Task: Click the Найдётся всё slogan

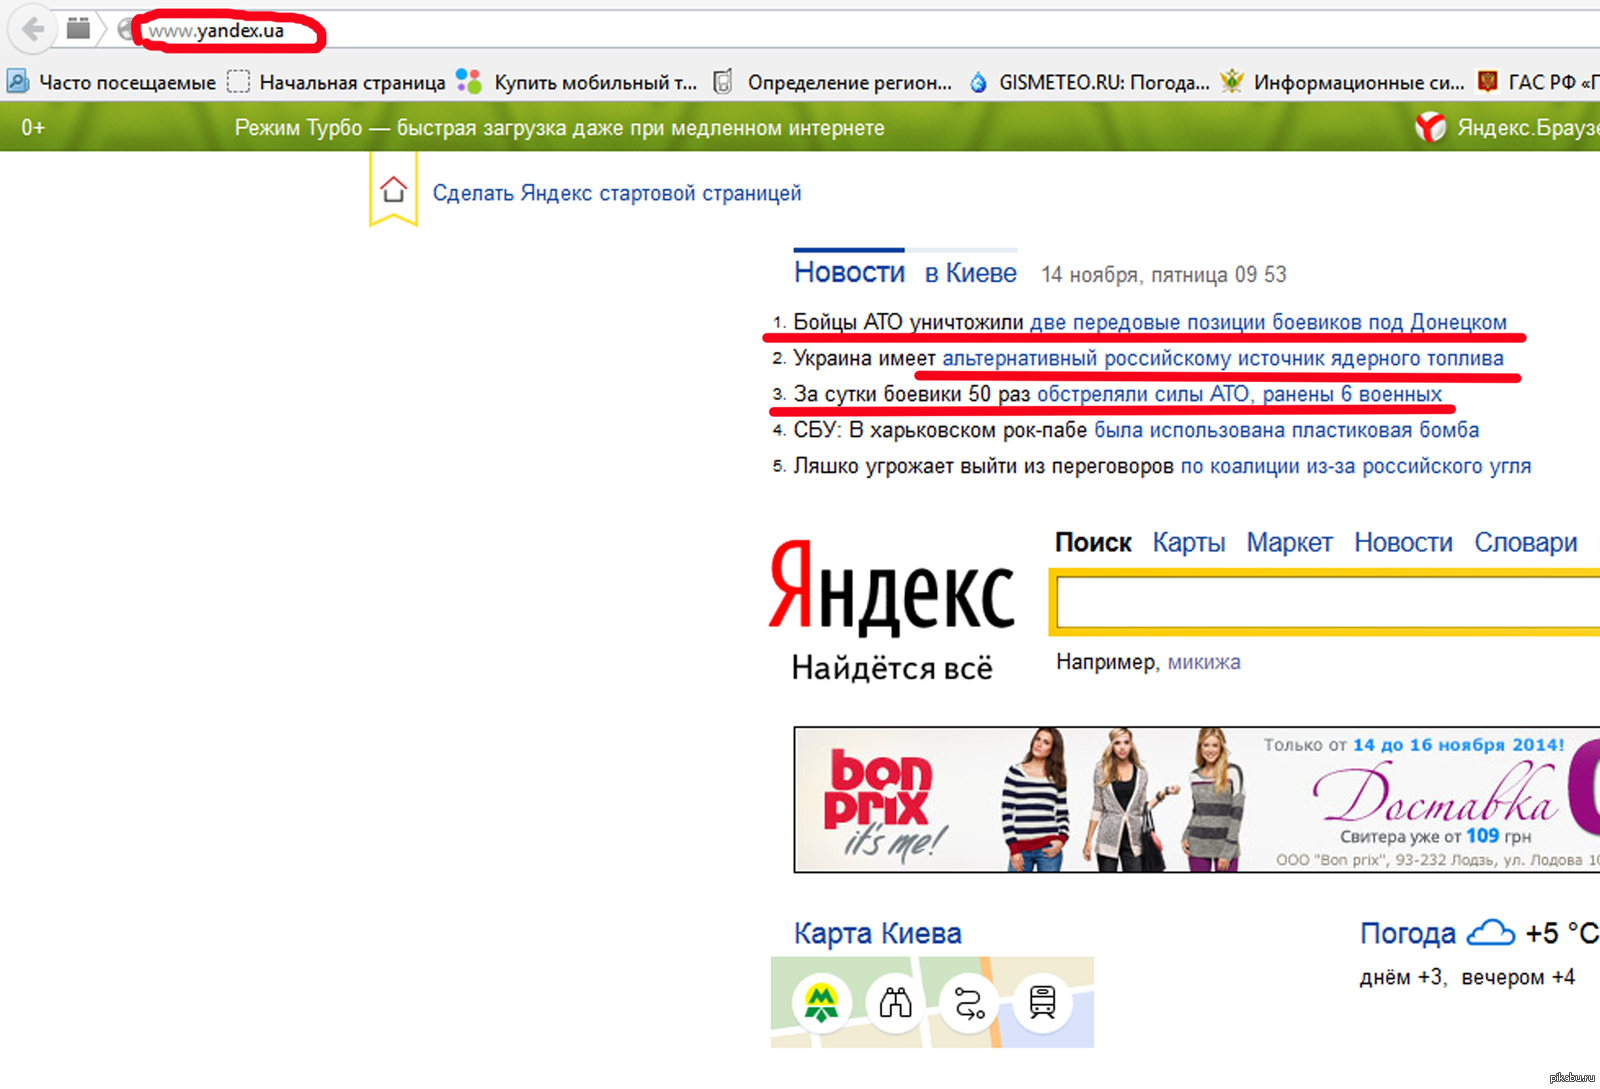Action: tap(892, 668)
